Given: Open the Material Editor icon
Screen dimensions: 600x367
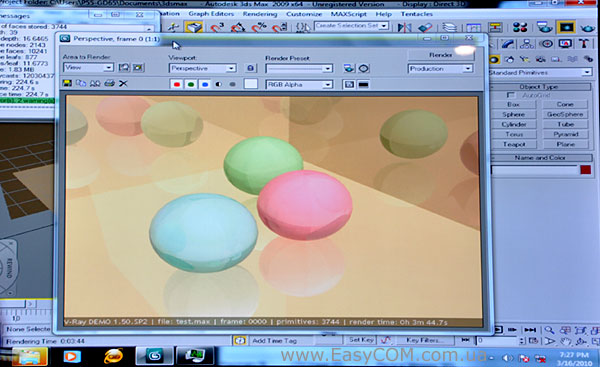Looking at the screenshot, I should click(520, 27).
